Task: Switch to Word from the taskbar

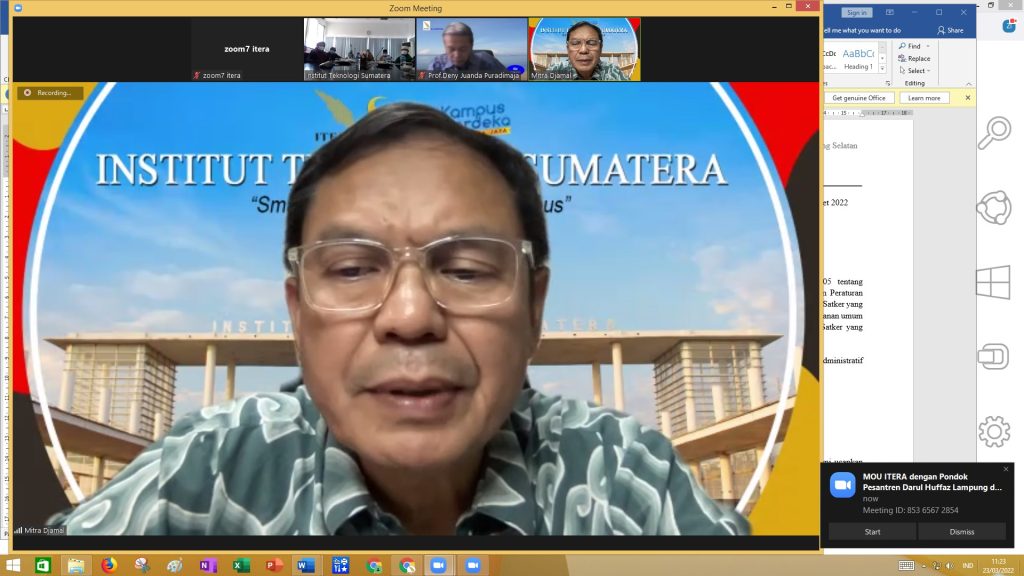Action: (307, 565)
